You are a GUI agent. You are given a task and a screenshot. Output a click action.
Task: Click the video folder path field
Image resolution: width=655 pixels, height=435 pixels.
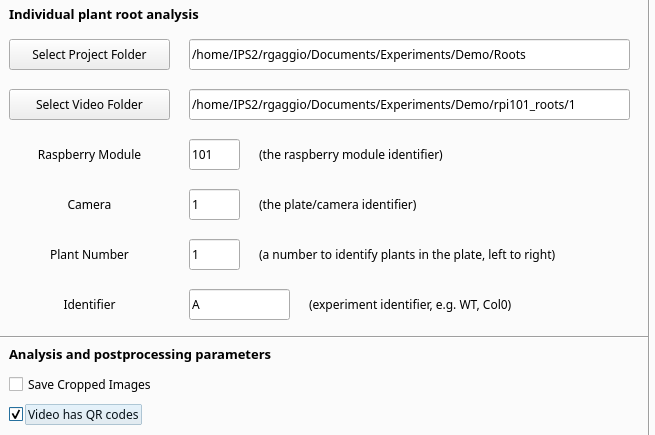point(408,104)
